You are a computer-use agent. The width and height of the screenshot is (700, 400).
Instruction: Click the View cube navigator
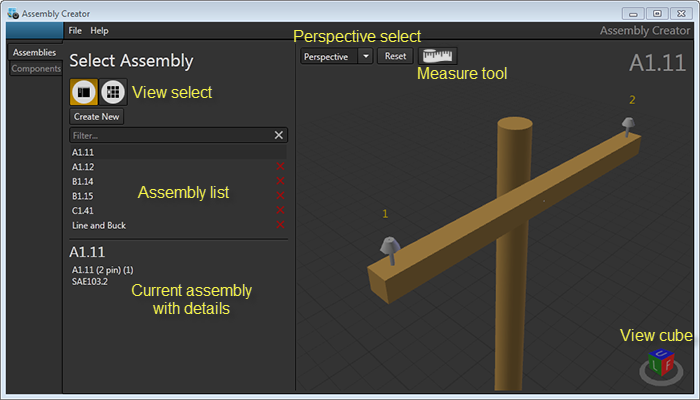coord(660,366)
